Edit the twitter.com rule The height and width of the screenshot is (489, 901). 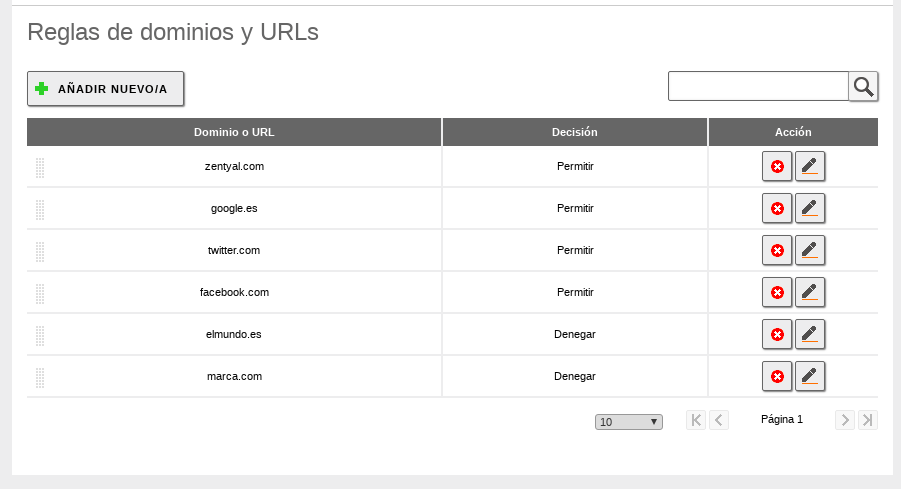810,250
